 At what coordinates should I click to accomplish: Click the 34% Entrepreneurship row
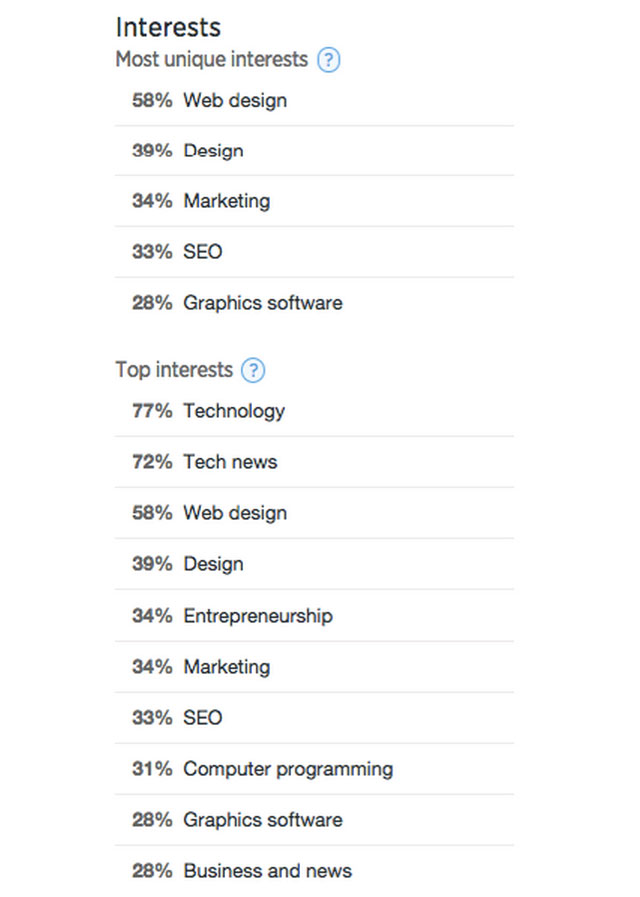pyautogui.click(x=257, y=616)
